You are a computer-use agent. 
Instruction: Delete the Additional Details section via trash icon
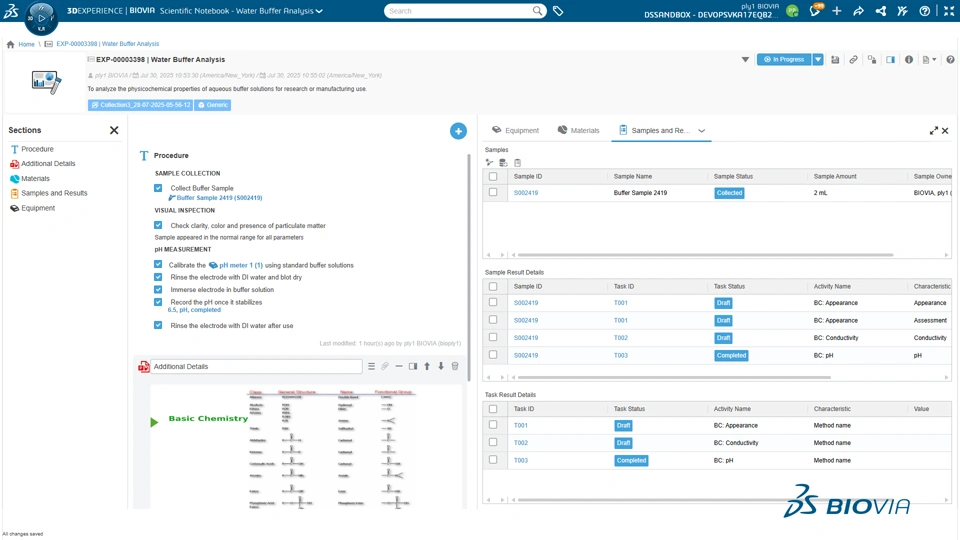point(455,367)
